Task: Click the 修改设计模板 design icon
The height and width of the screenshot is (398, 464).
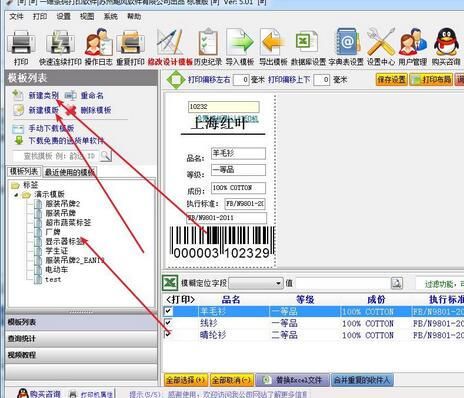Action: pos(170,43)
